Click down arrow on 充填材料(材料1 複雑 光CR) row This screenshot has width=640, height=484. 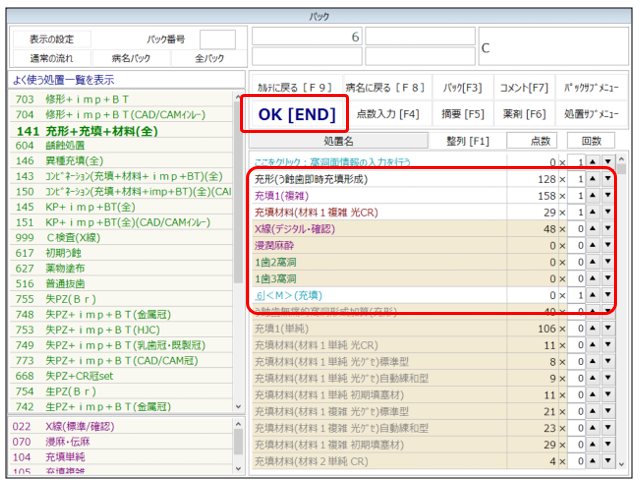point(608,212)
